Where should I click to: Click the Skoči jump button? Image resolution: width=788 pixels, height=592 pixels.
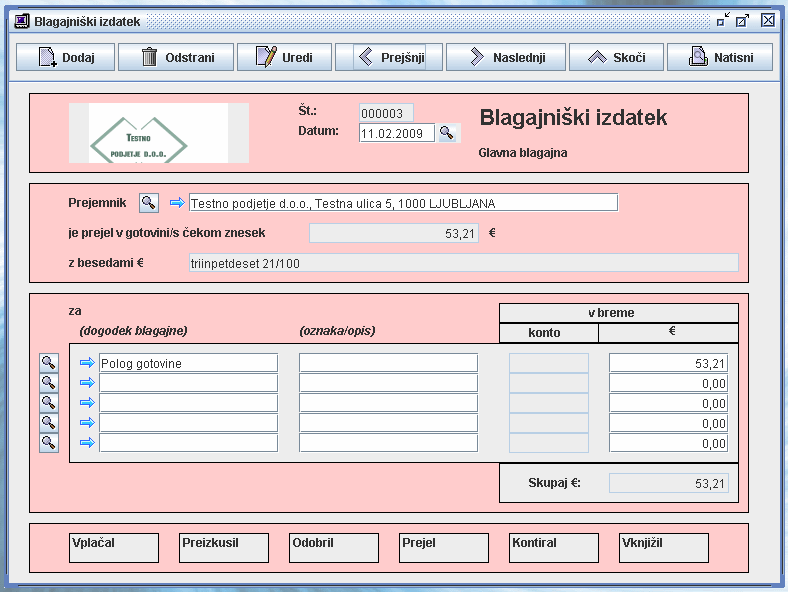(x=615, y=57)
